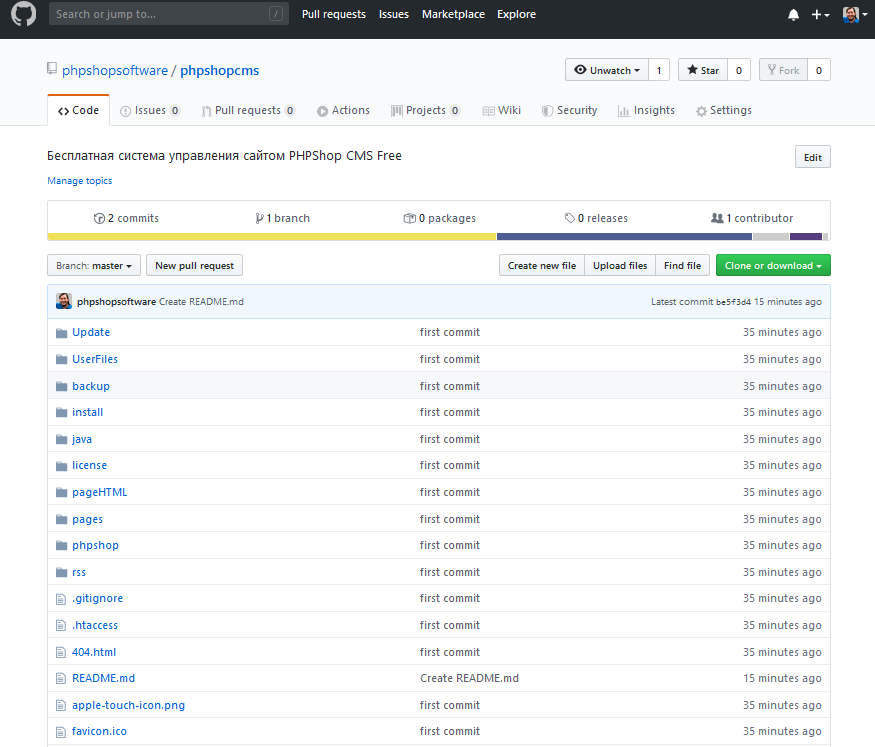Click the pageHTML folder icon
This screenshot has height=747, width=875.
[61, 493]
